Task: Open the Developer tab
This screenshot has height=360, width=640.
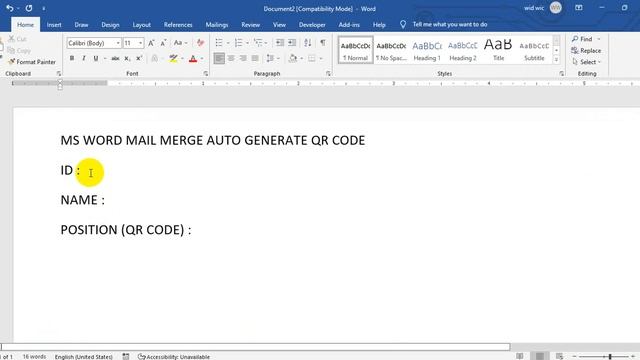Action: coord(312,25)
